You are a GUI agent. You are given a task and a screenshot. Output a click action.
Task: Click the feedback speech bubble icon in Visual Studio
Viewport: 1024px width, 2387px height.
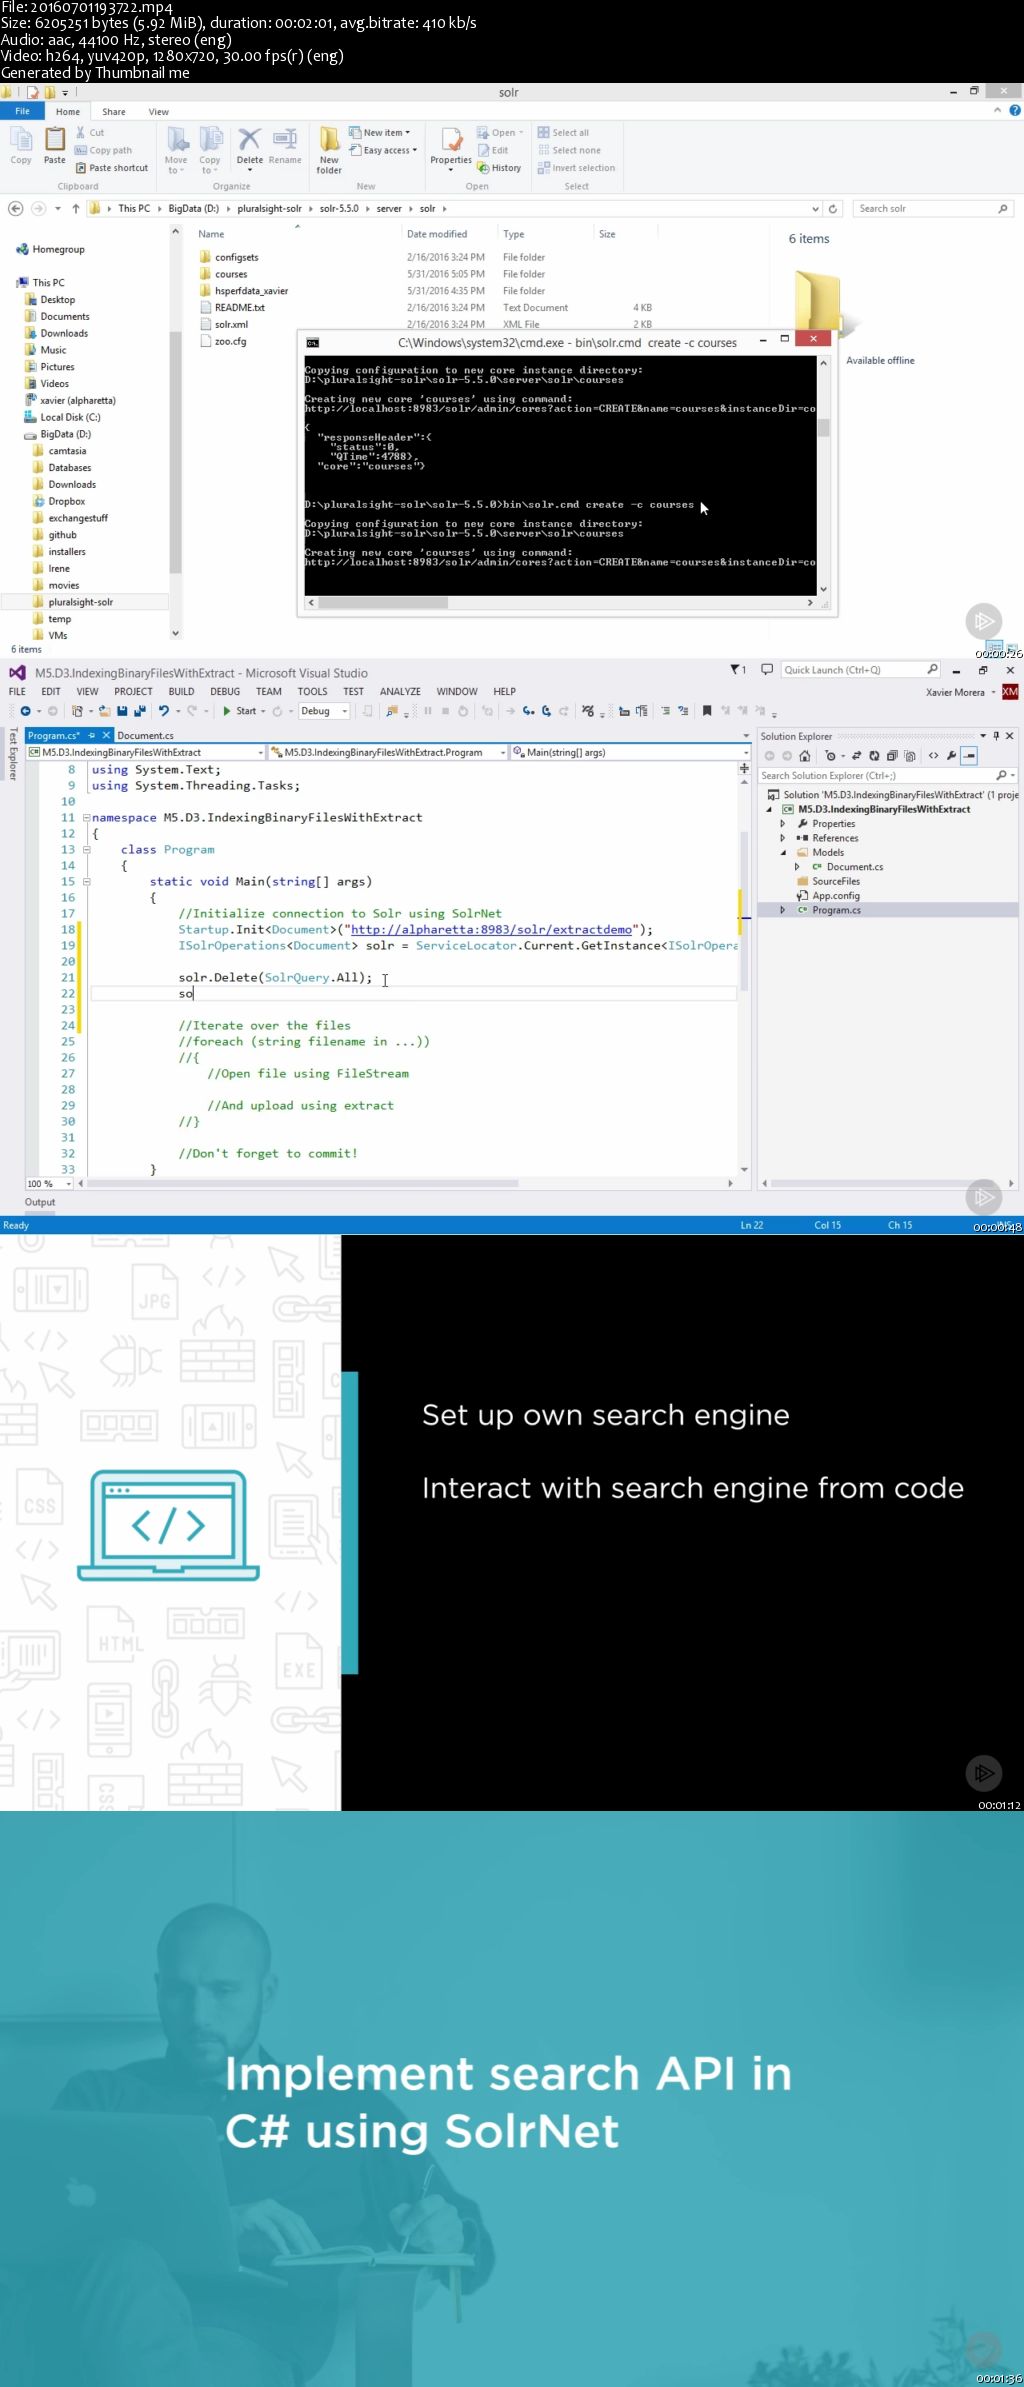coord(767,669)
